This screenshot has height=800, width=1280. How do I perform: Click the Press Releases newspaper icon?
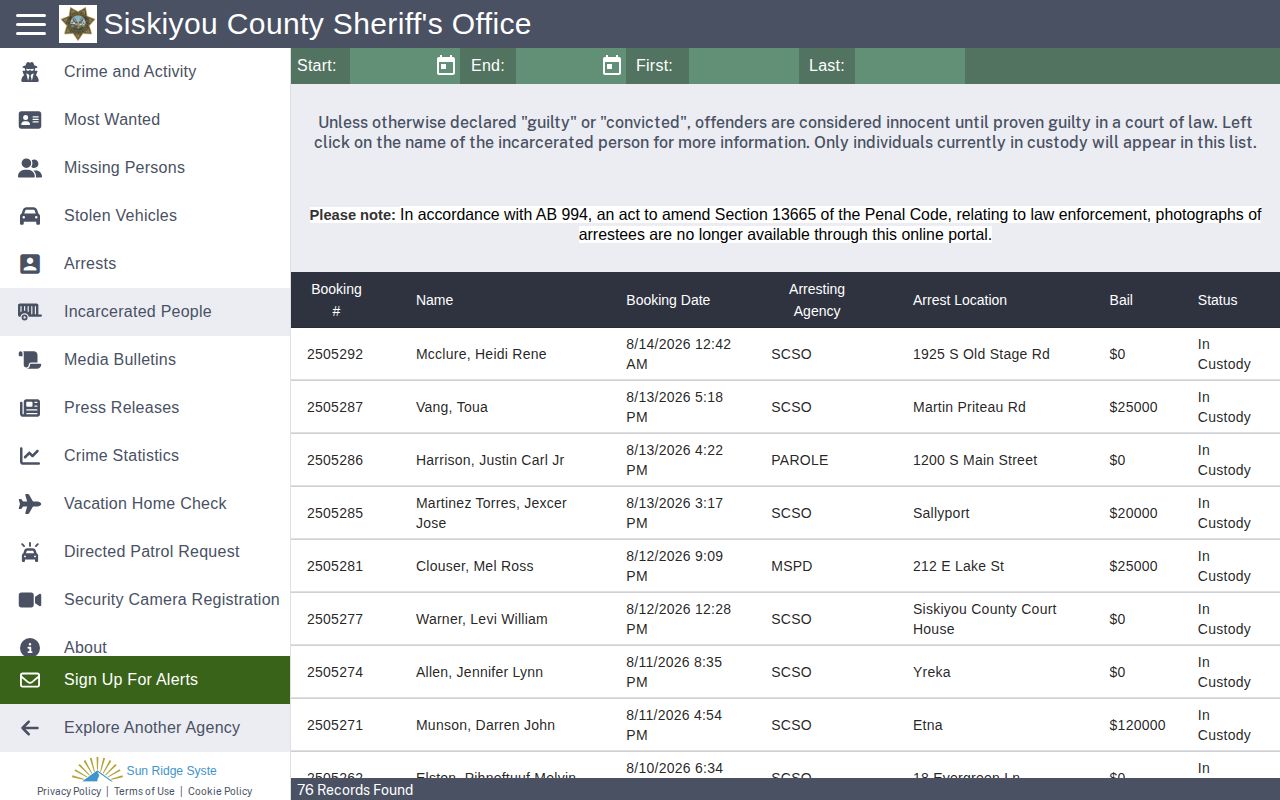[30, 408]
